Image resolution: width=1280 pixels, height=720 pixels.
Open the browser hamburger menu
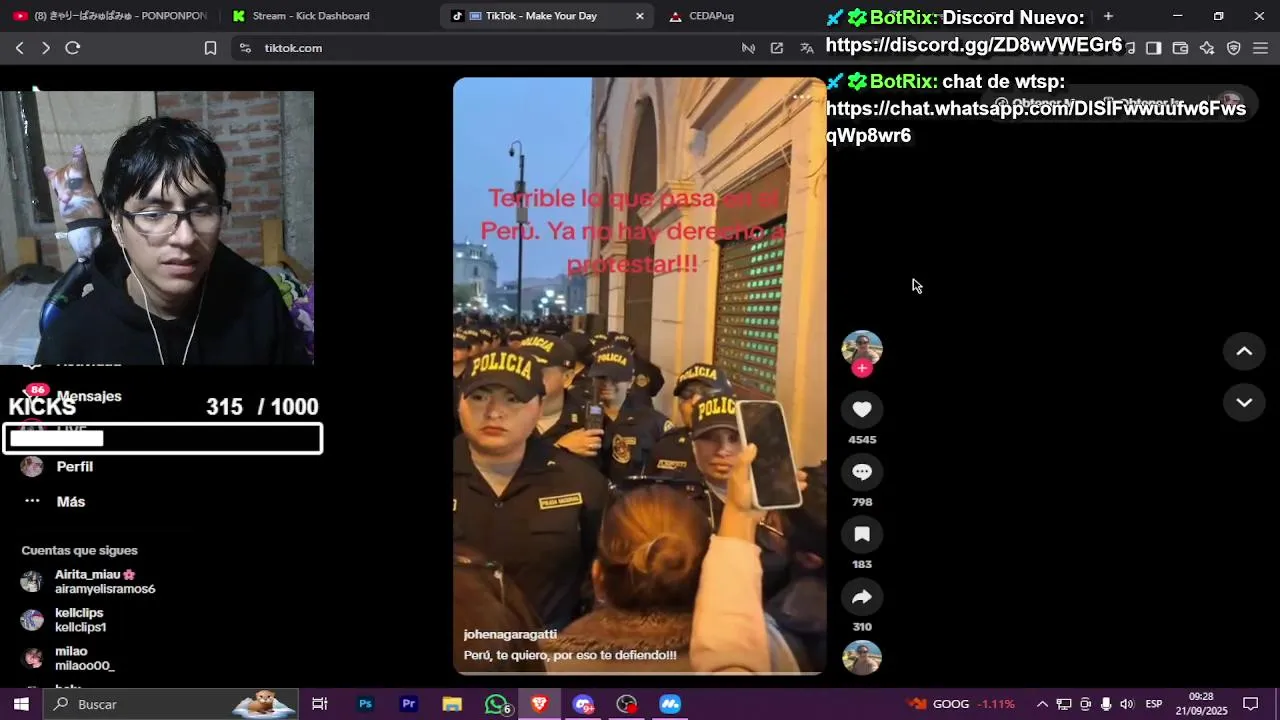click(x=1260, y=48)
